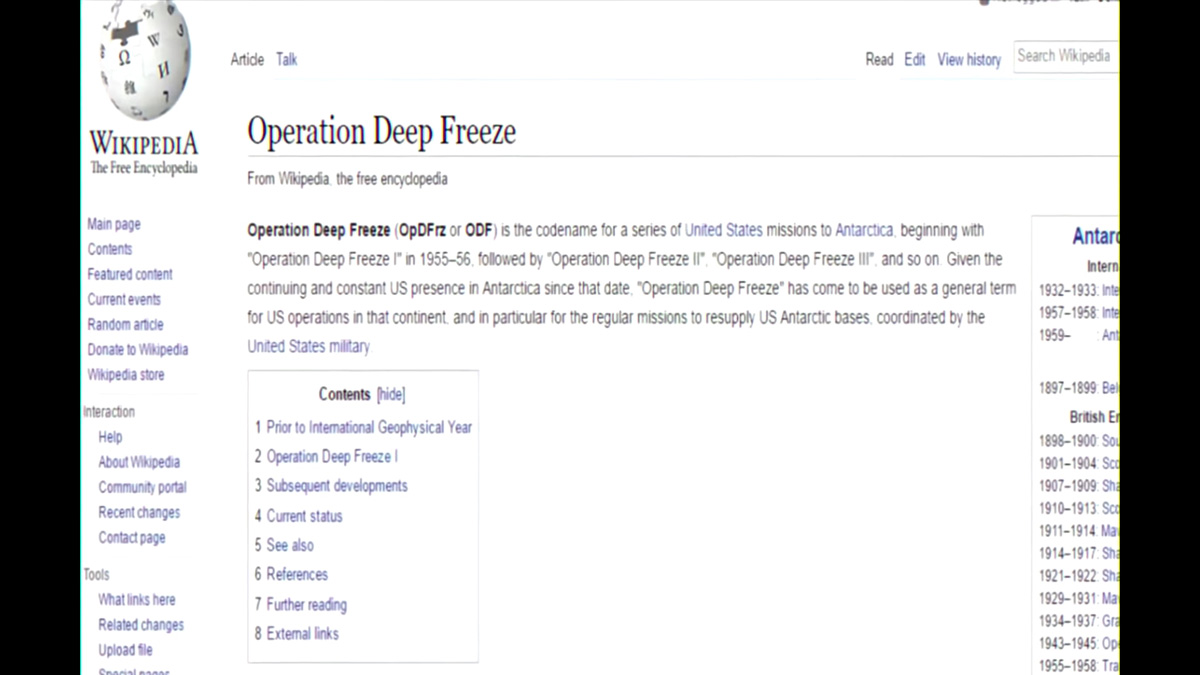Hide the Contents table using hide toggle

tap(391, 395)
